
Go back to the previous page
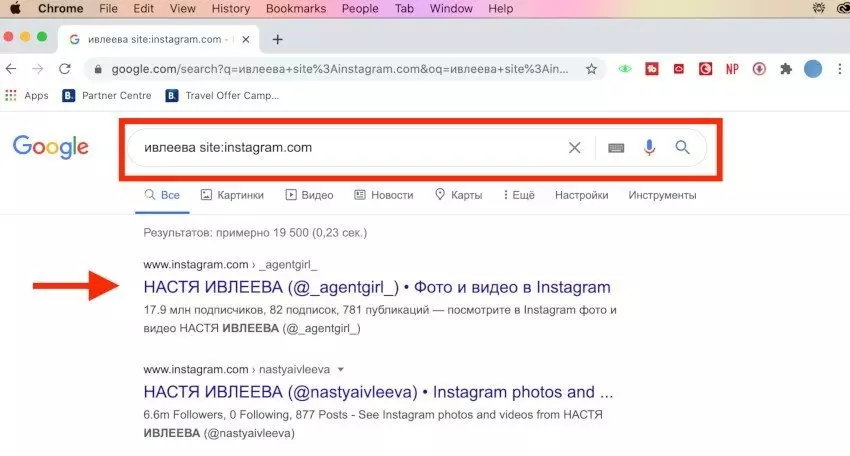(x=11, y=69)
